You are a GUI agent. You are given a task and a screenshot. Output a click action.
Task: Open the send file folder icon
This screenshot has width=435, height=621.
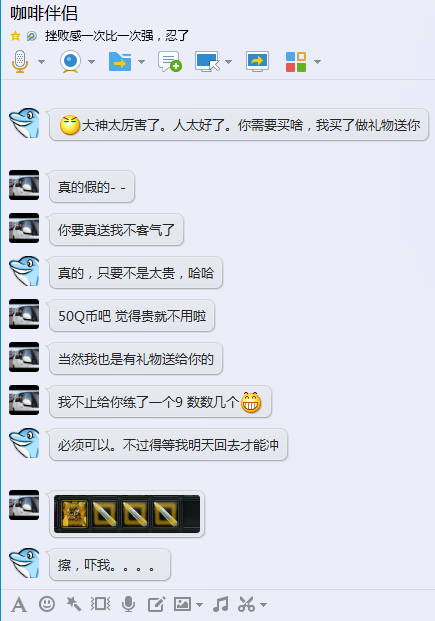(120, 62)
